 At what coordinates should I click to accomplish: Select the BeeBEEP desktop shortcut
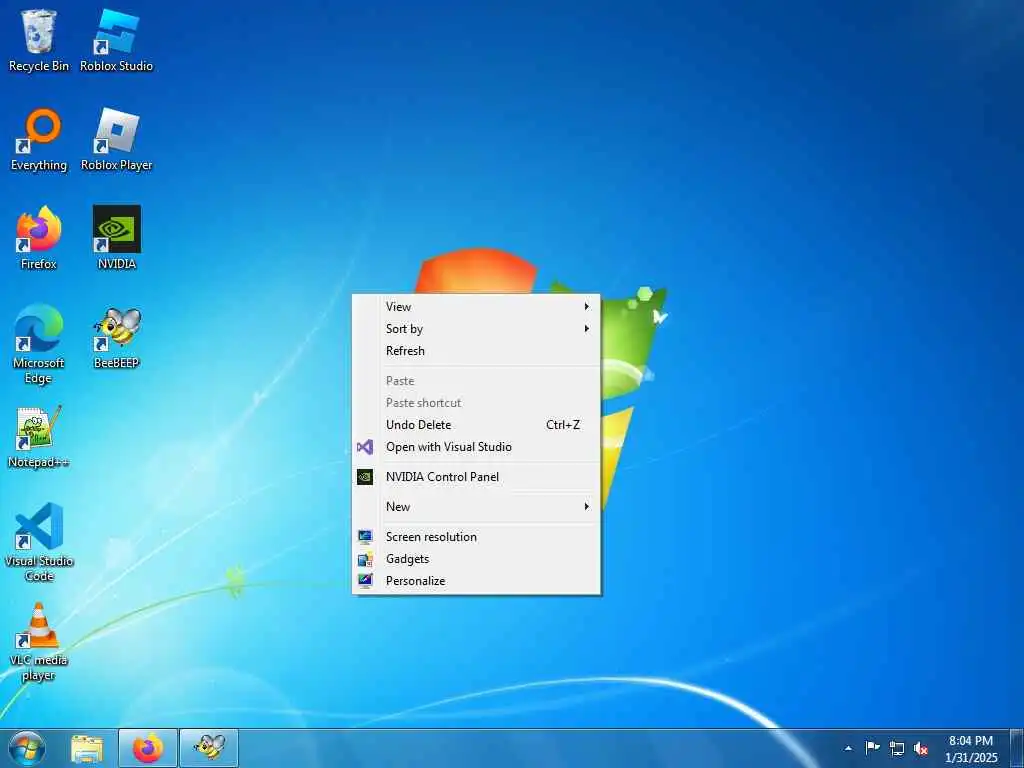coord(116,338)
